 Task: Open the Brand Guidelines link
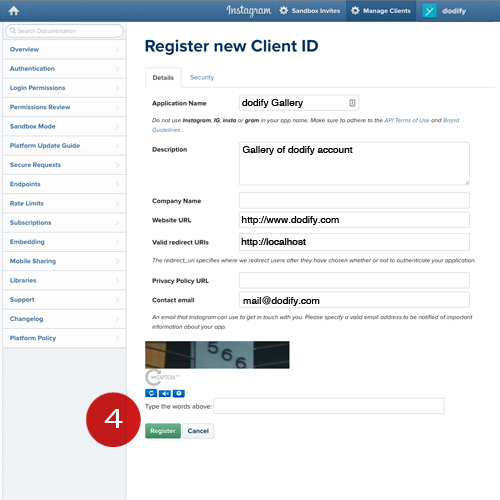pos(451,120)
